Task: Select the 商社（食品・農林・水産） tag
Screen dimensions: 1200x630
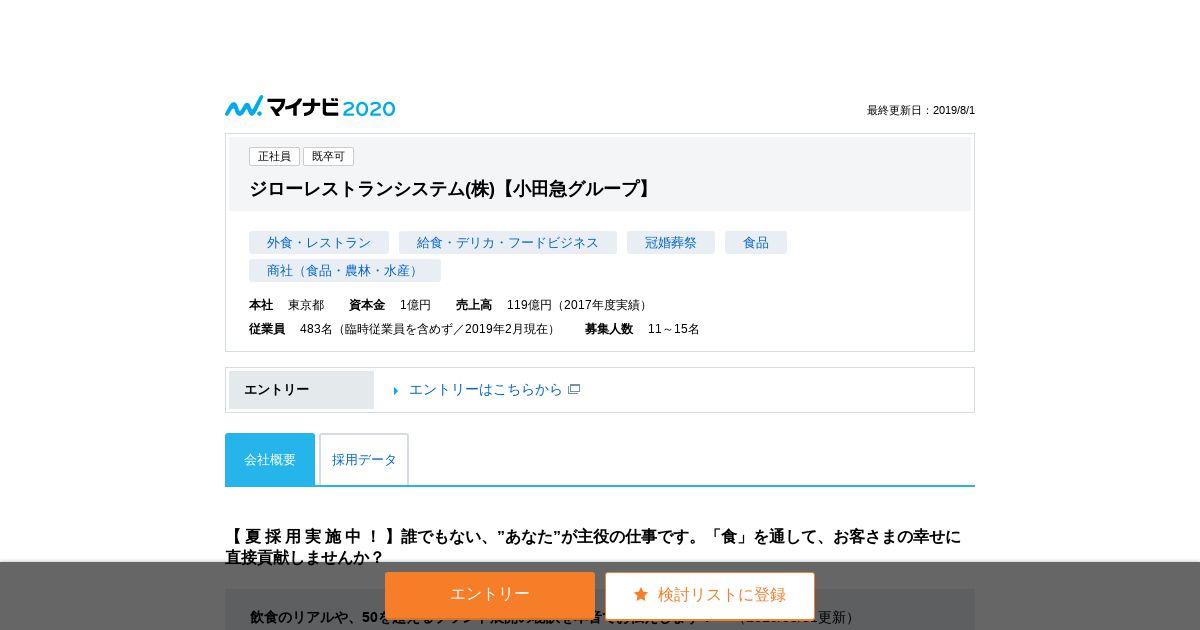Action: [x=345, y=270]
